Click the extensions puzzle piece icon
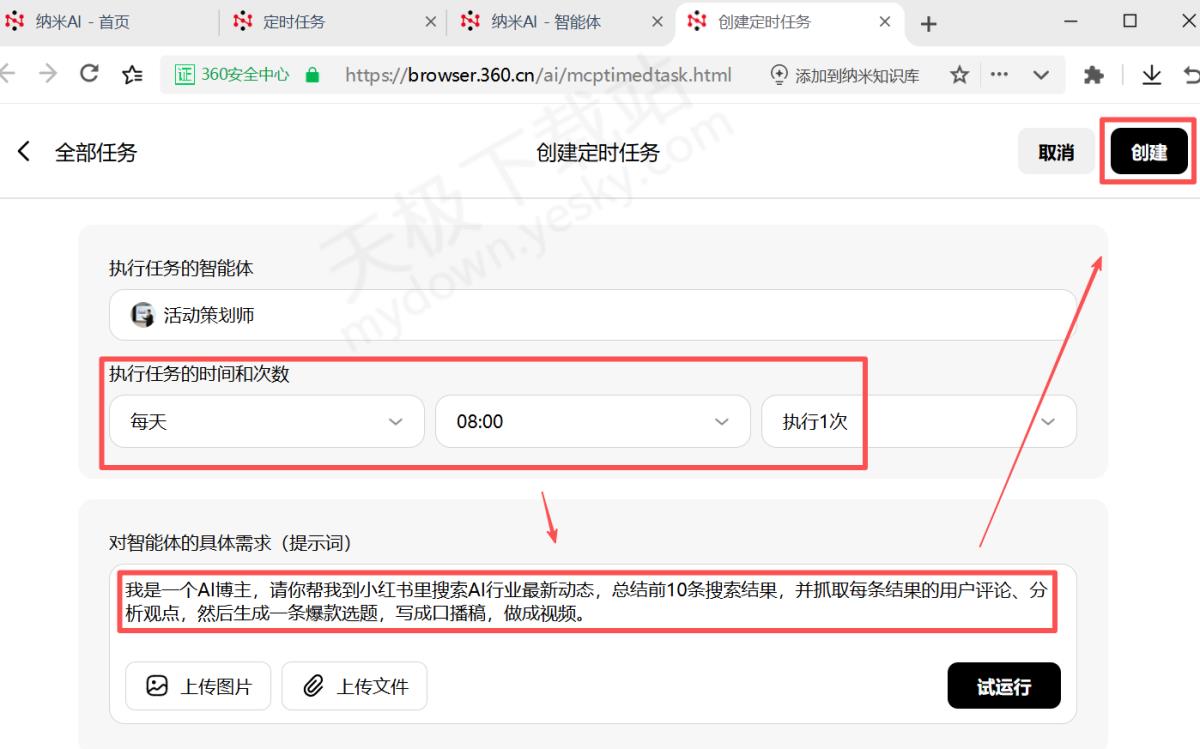 tap(1094, 75)
